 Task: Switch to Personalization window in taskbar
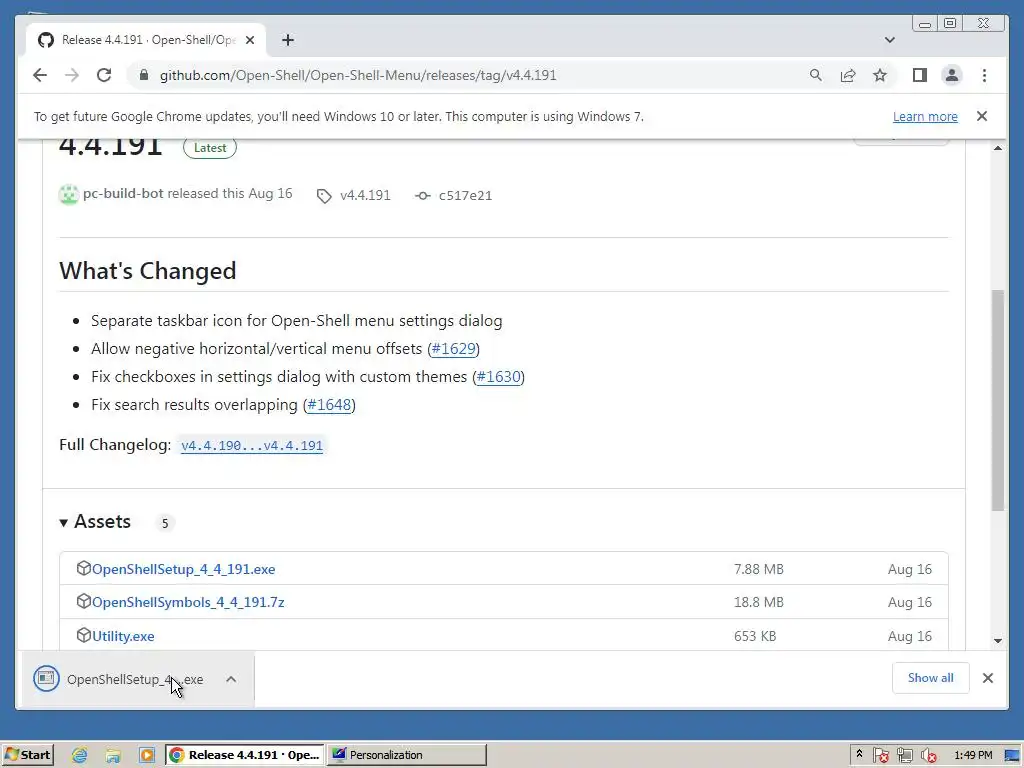tap(406, 755)
